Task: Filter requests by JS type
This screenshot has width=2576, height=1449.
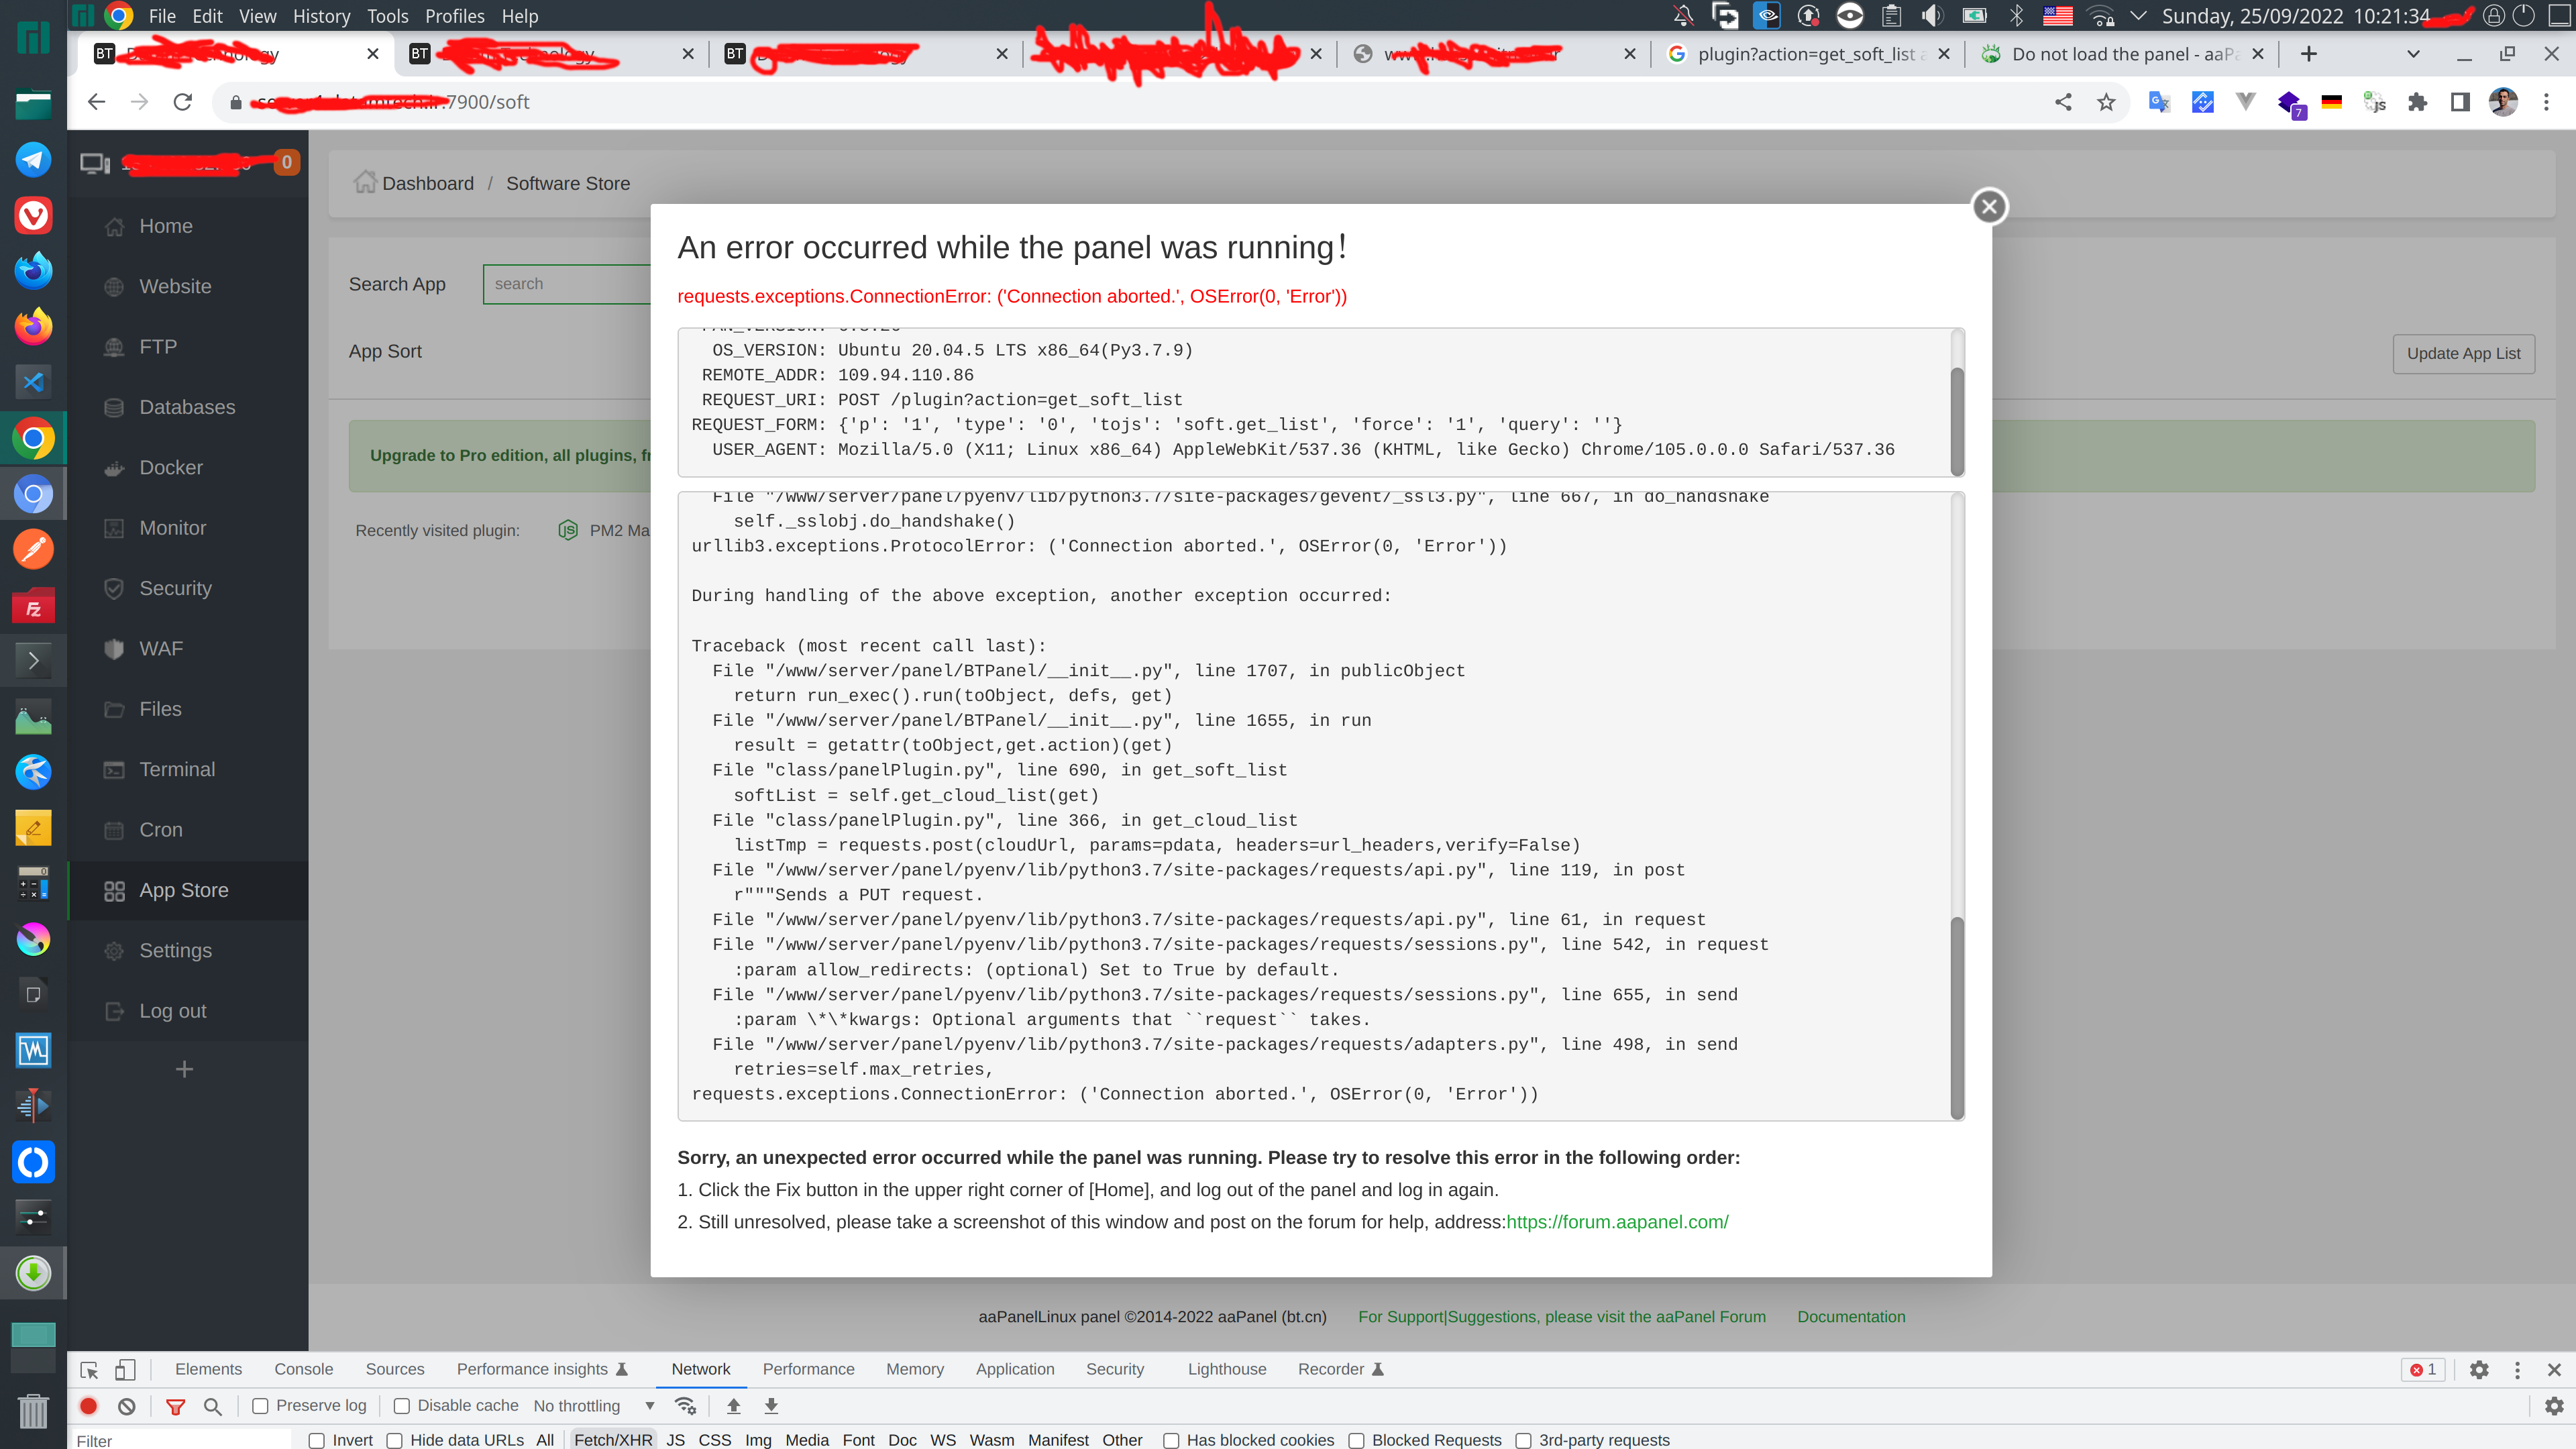Action: pyautogui.click(x=676, y=1440)
